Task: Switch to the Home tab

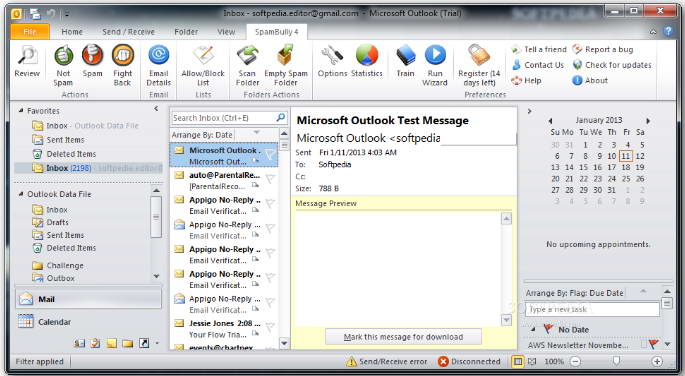Action: [72, 32]
